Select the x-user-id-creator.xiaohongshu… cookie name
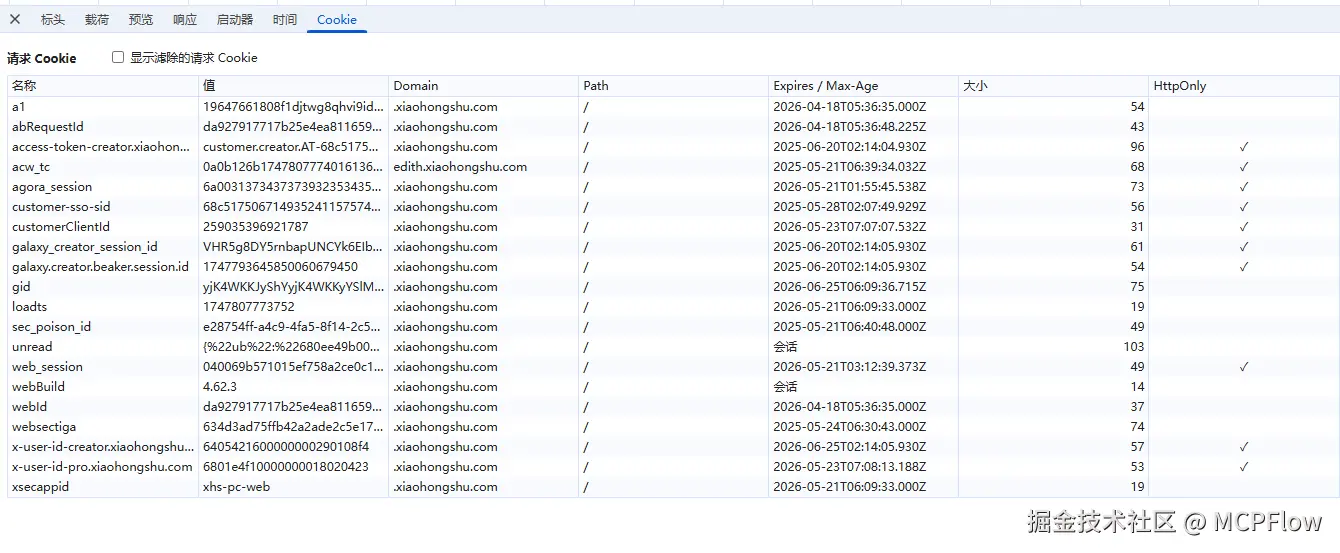The width and height of the screenshot is (1340, 553). (x=103, y=447)
